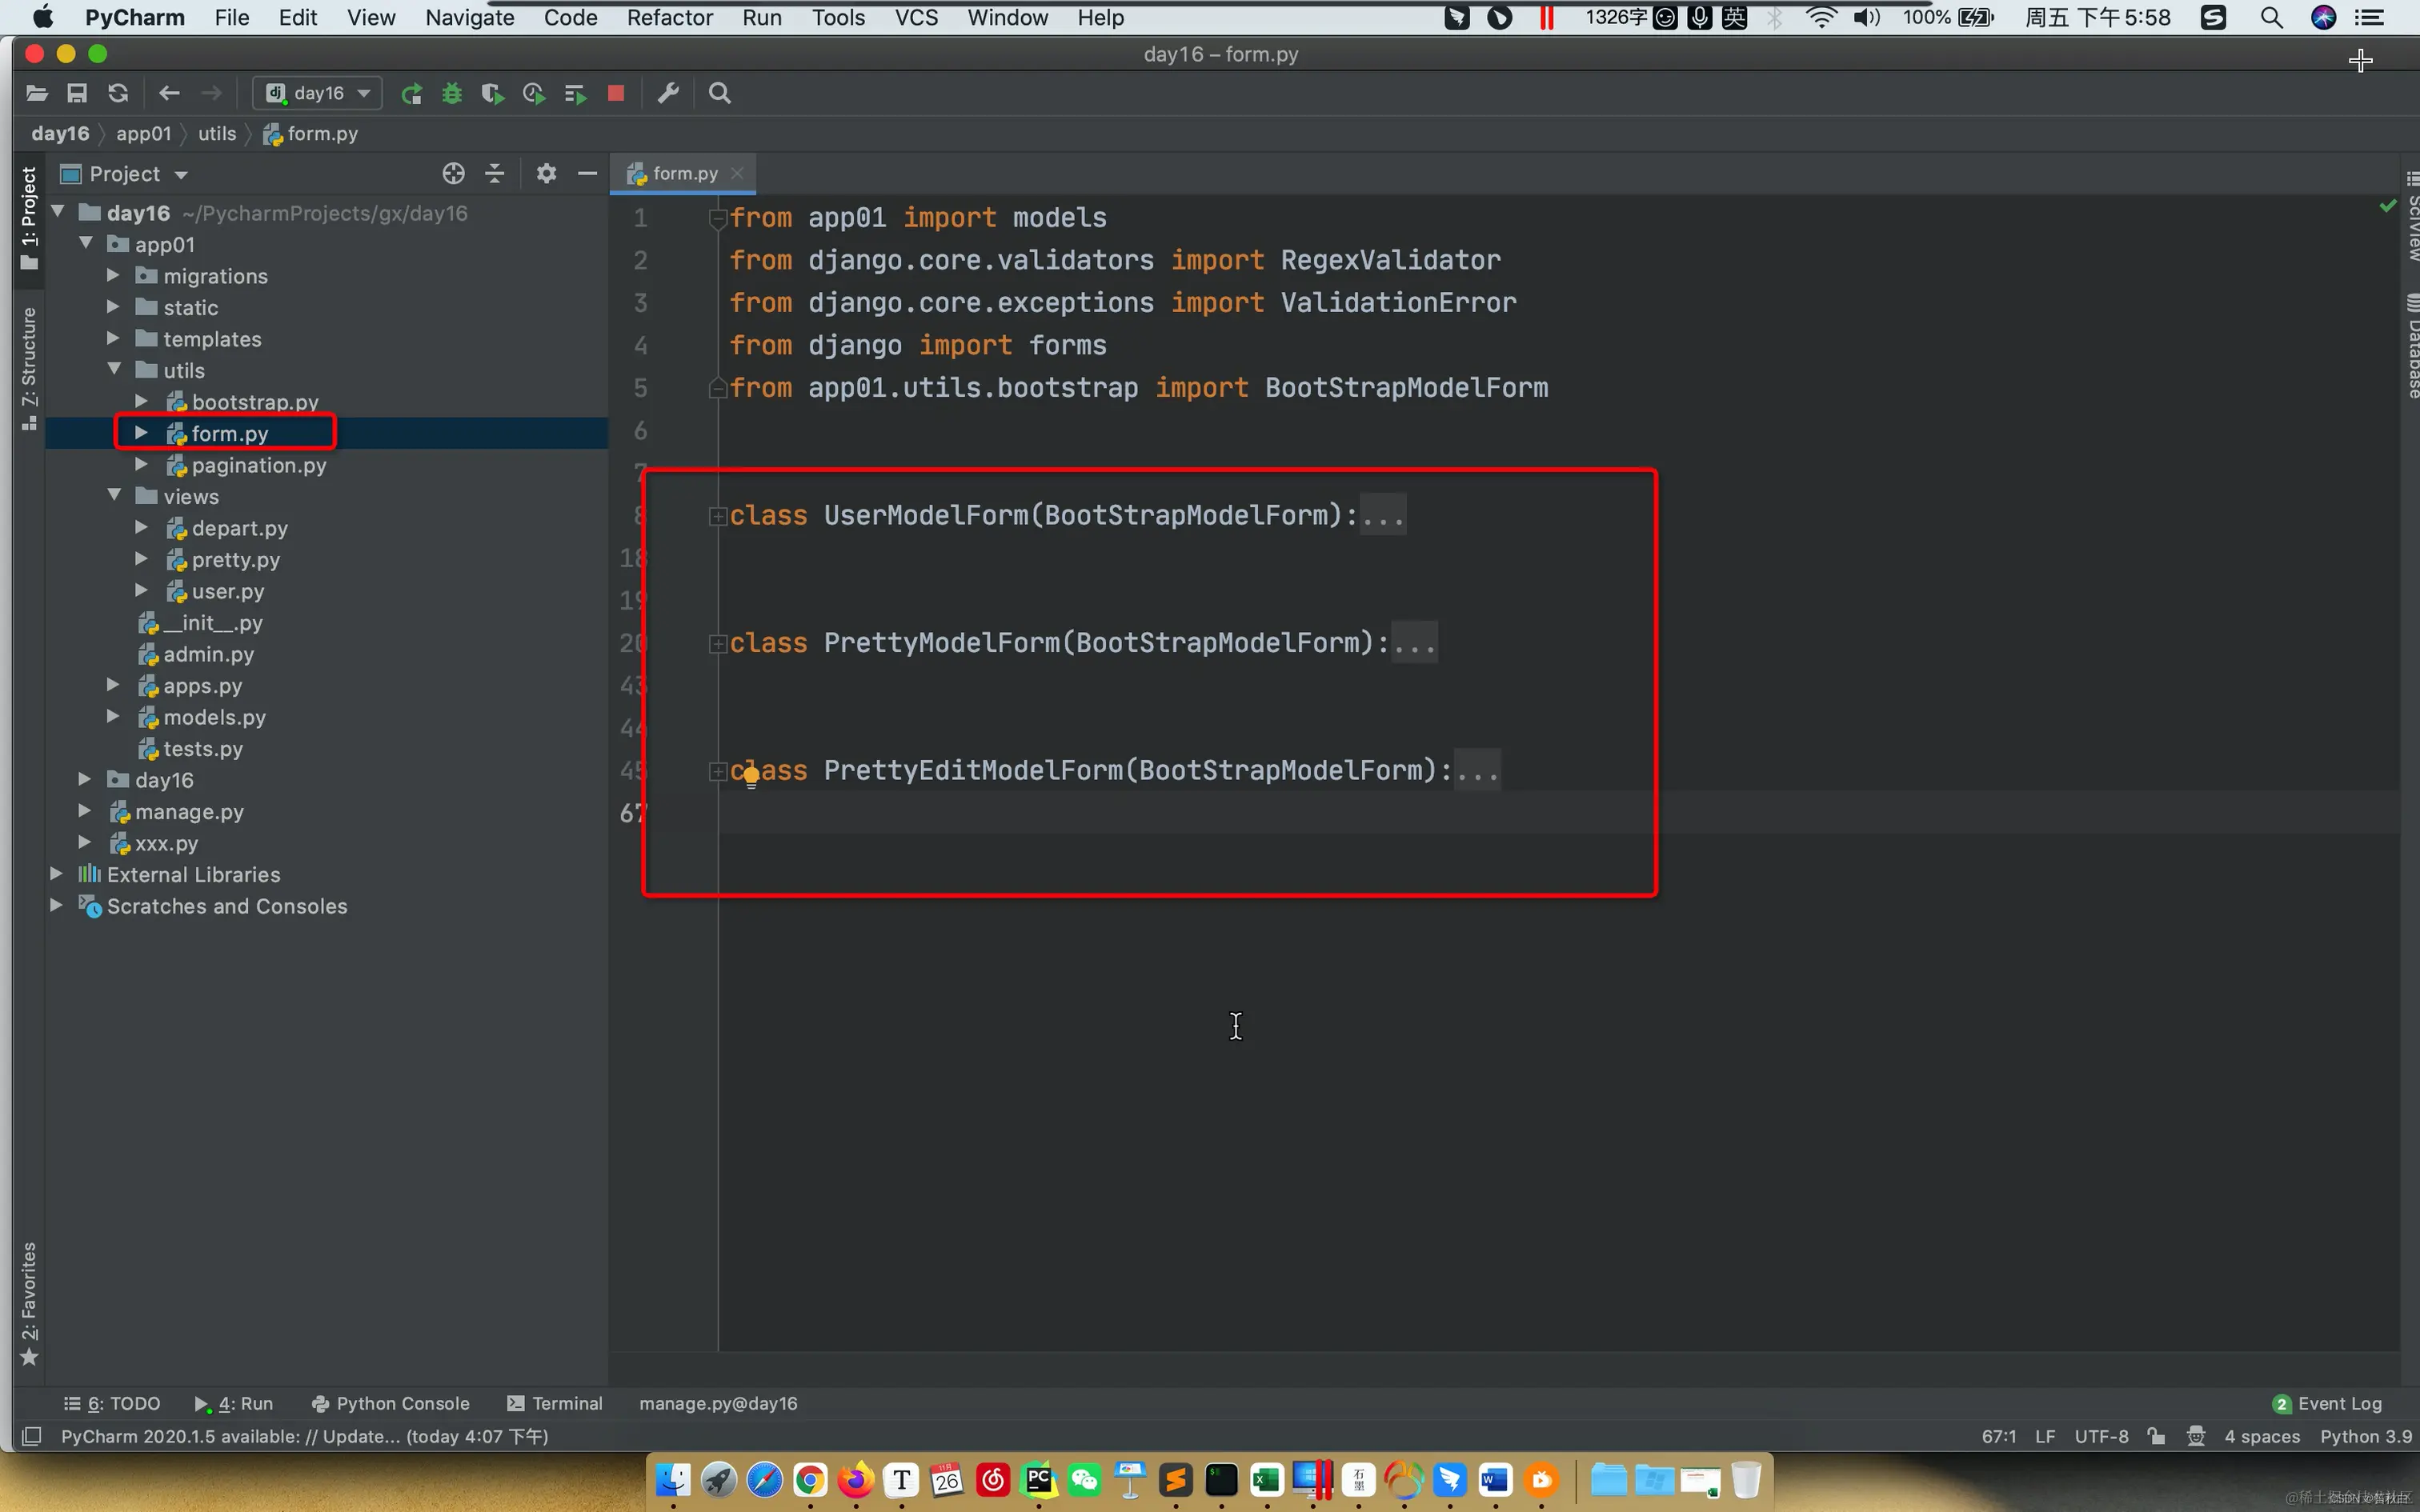Toggle read-only lock icon in status bar
This screenshot has width=2420, height=1512.
tap(2156, 1436)
